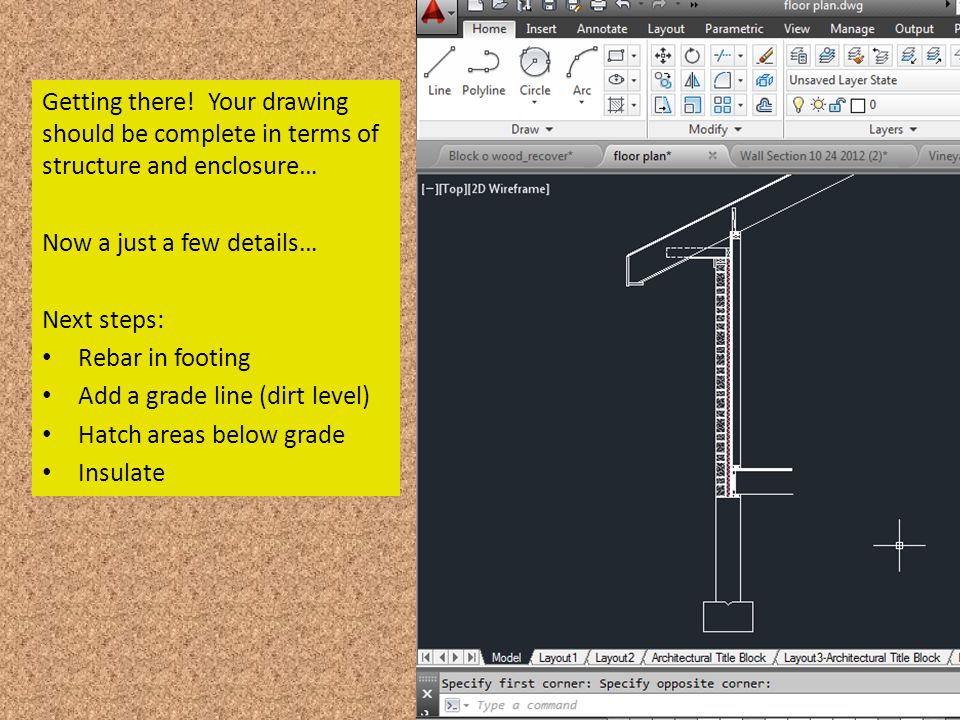Viewport: 960px width, 720px height.
Task: Click layer 0 color swatch
Action: pos(858,106)
